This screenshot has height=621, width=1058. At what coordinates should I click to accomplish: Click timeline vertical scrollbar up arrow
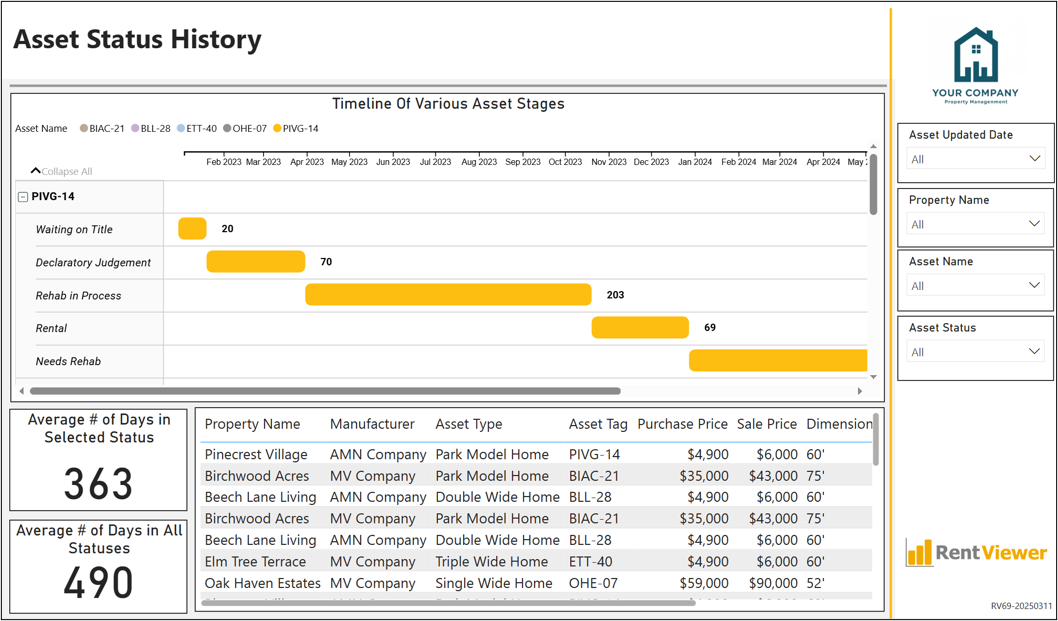[x=874, y=146]
